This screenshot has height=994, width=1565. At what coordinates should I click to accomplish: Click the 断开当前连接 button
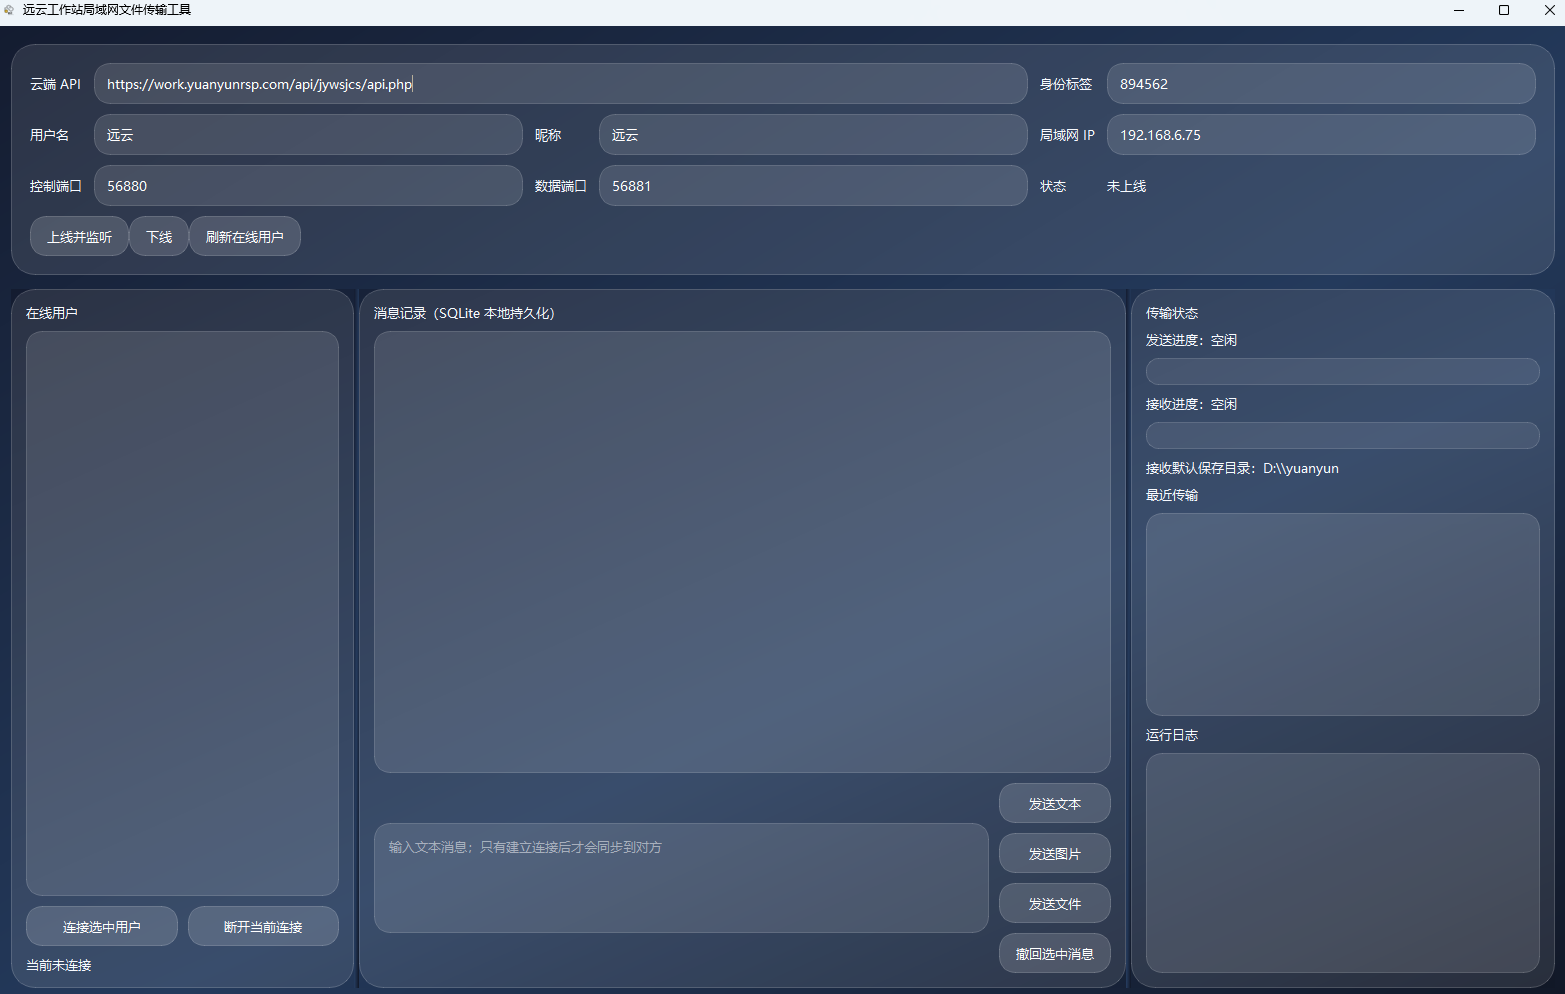click(263, 927)
